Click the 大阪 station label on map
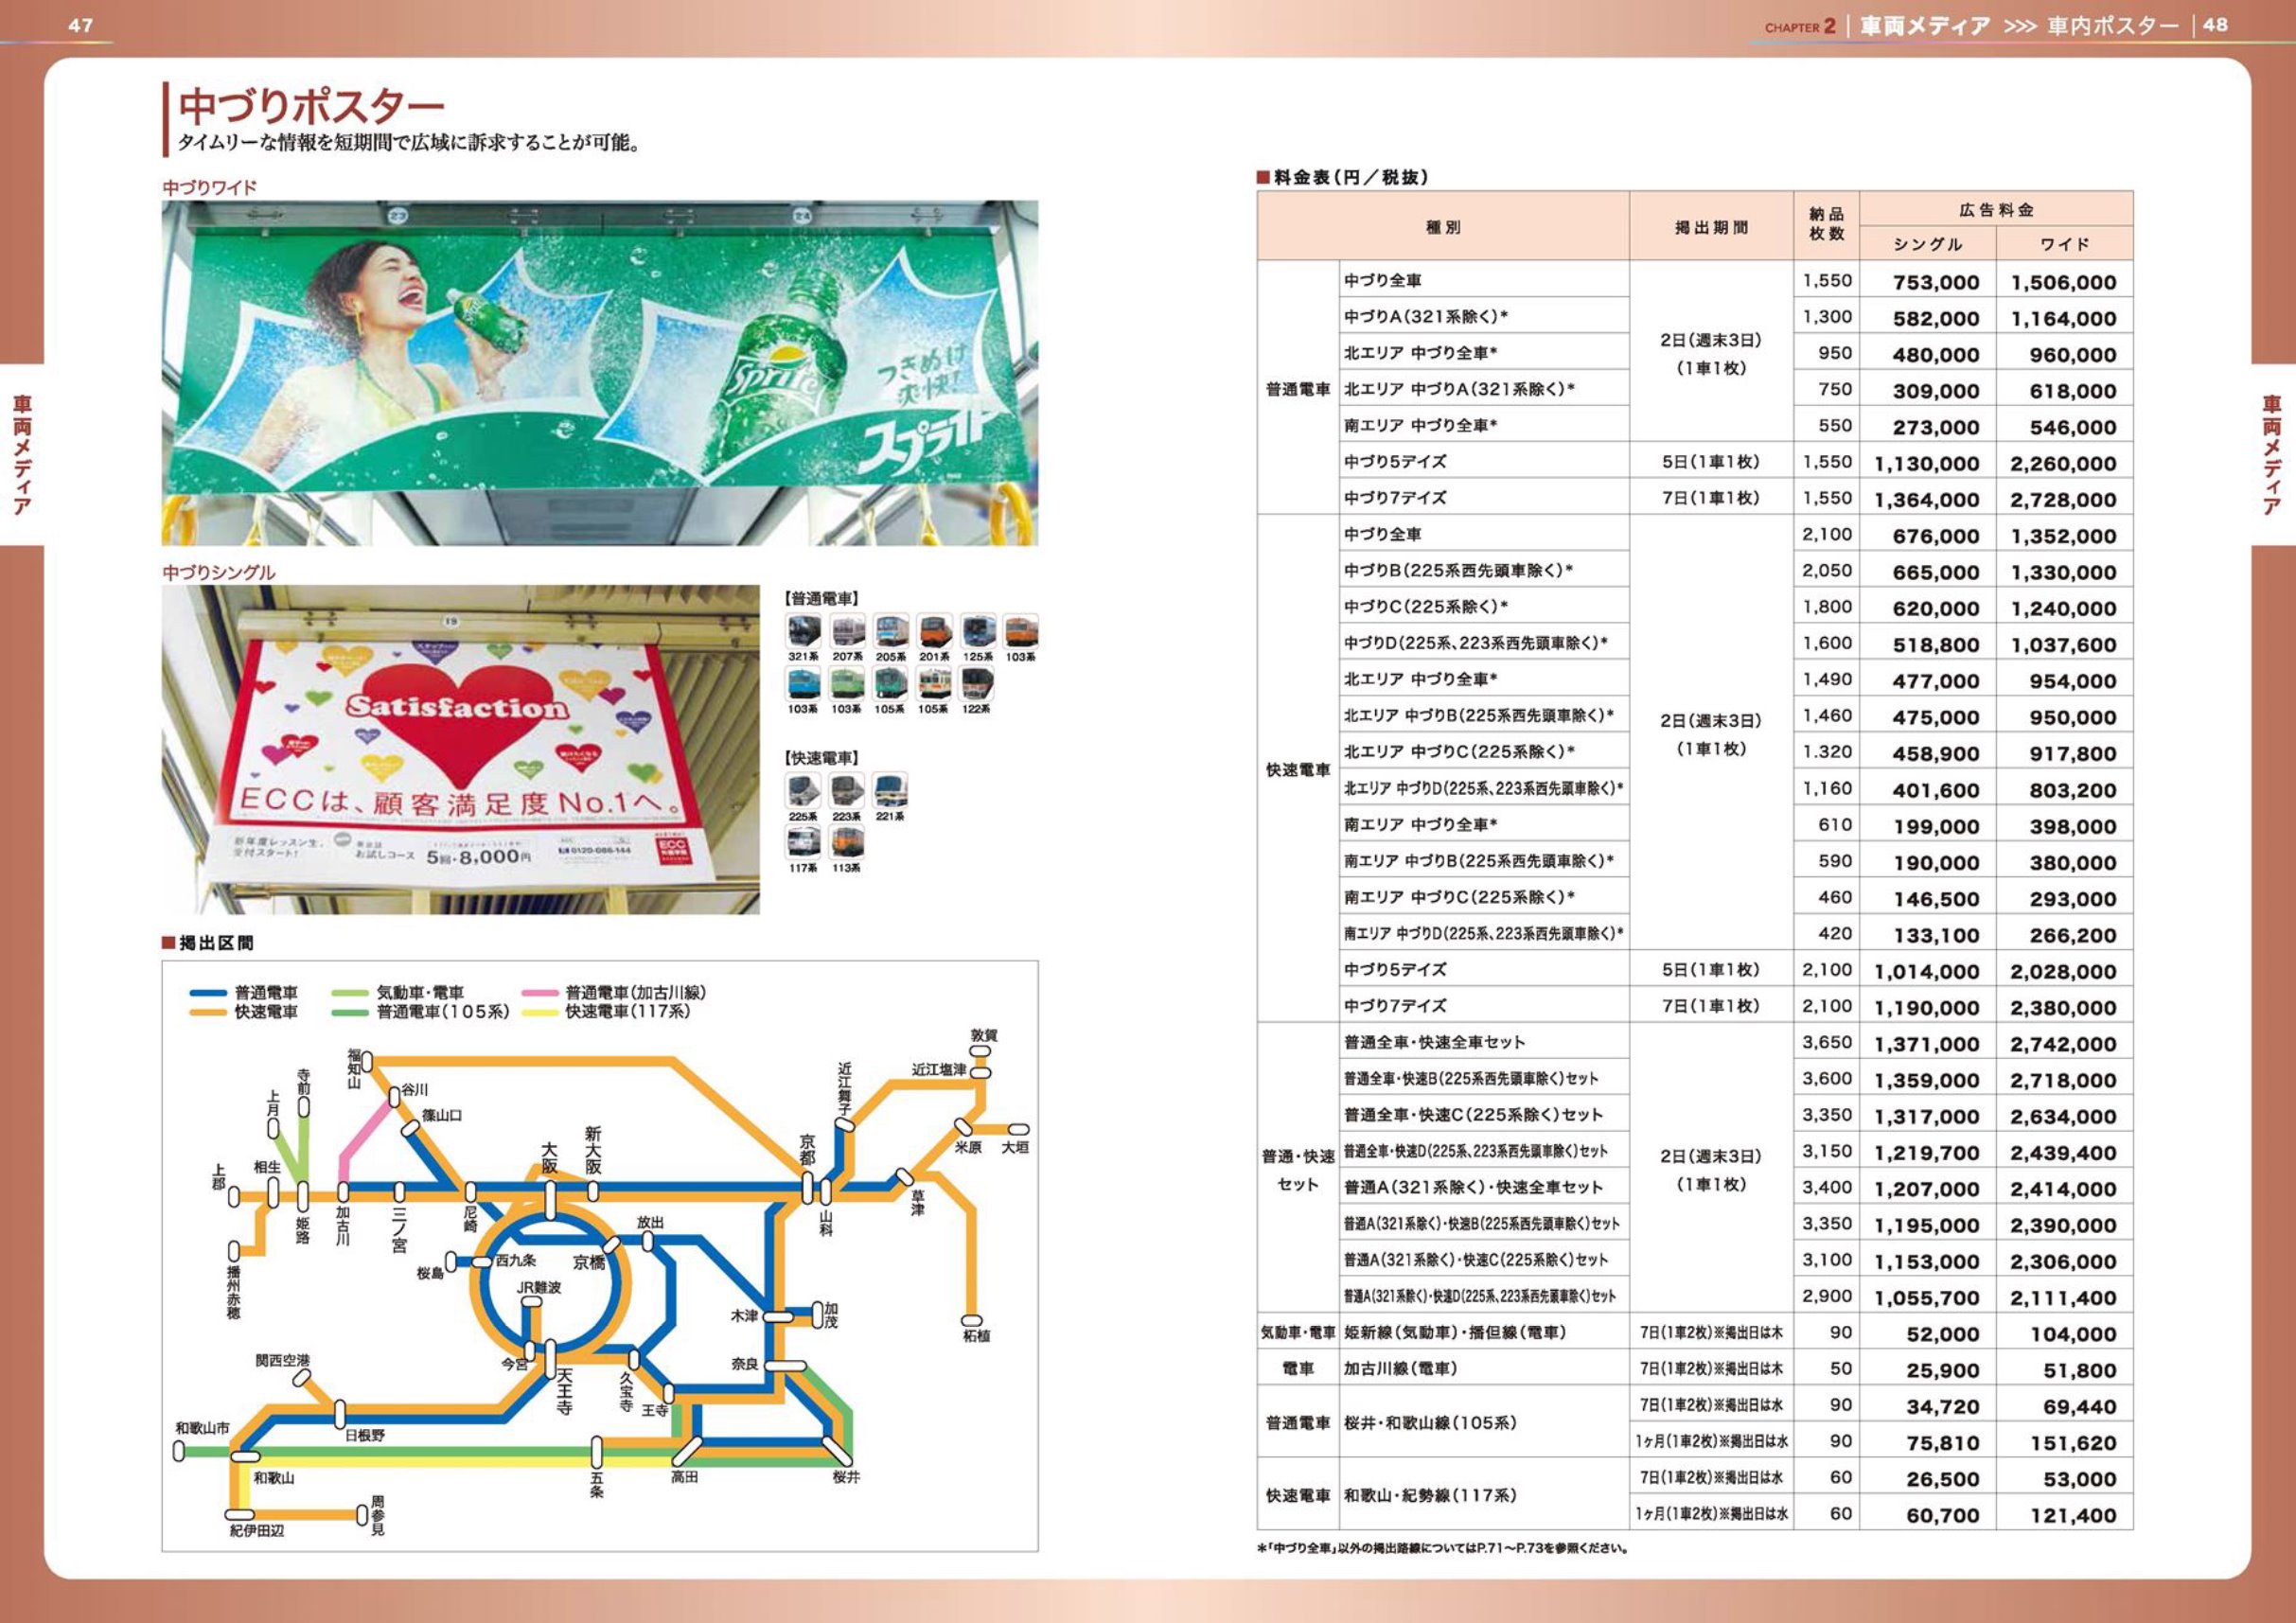The height and width of the screenshot is (1623, 2296). click(x=549, y=1158)
